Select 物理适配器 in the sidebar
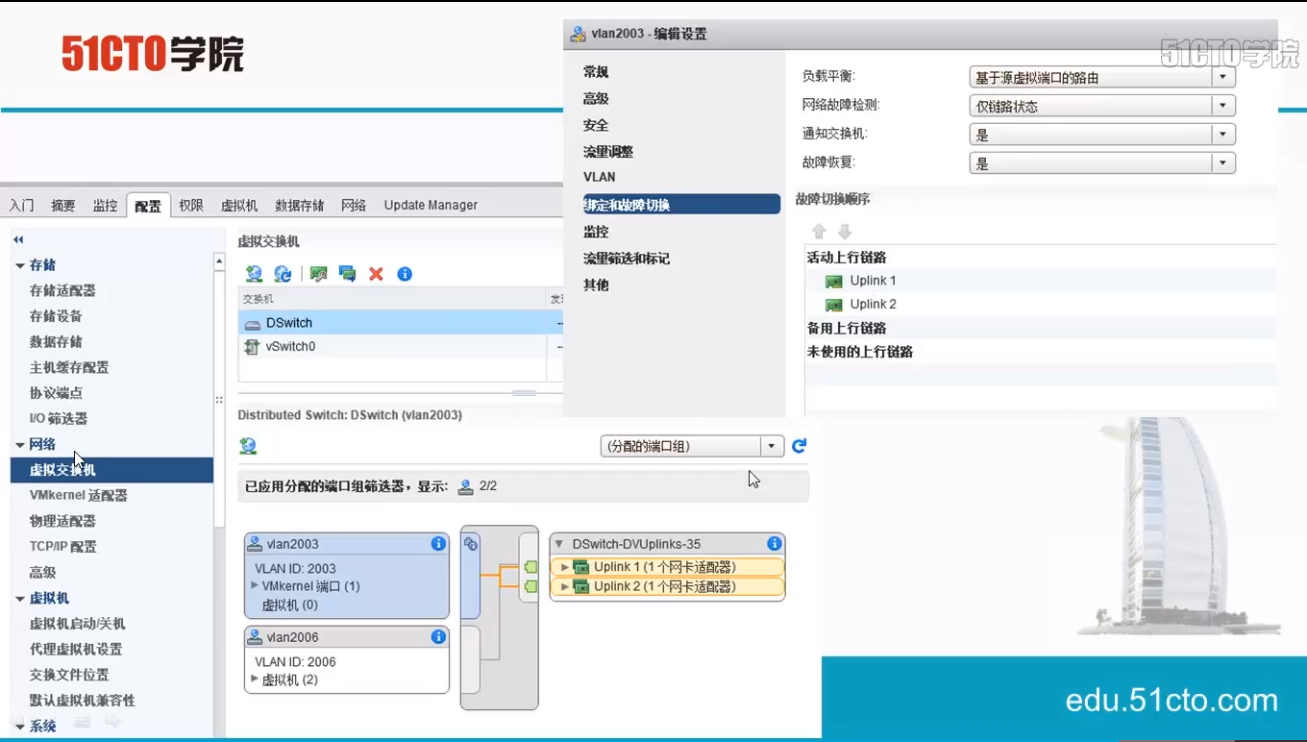The height and width of the screenshot is (742, 1307). (x=63, y=521)
